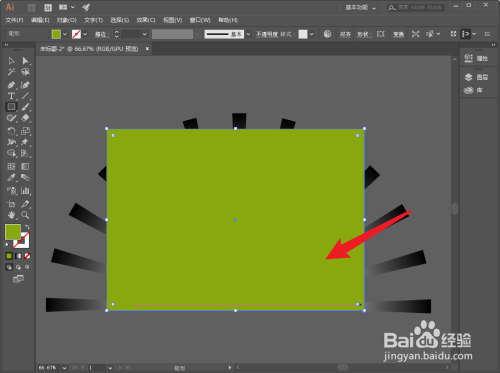Screen dimensions: 500x373
Task: Select the Column Graph tool
Action: (25, 191)
